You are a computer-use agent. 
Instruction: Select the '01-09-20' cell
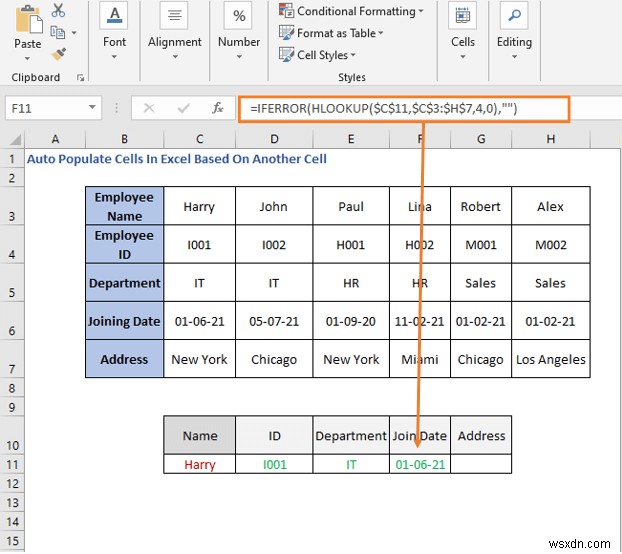point(351,321)
